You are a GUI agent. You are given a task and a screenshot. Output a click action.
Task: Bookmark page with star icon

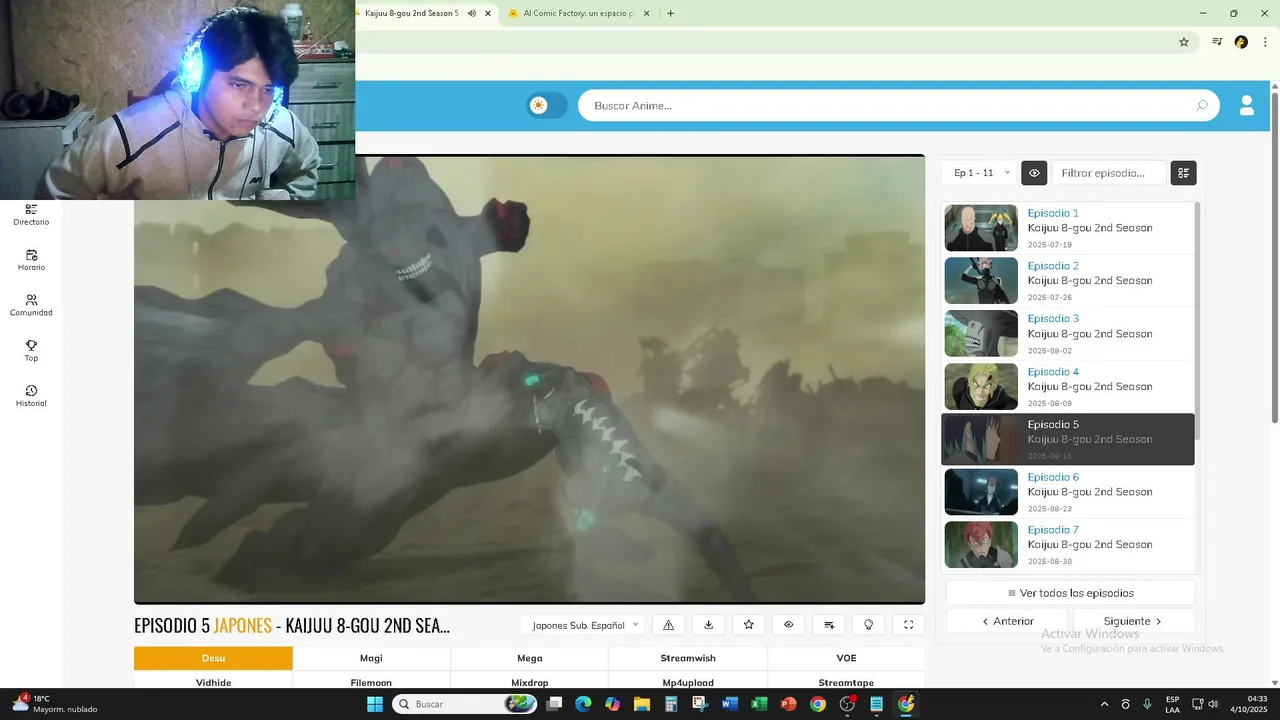coord(1183,42)
